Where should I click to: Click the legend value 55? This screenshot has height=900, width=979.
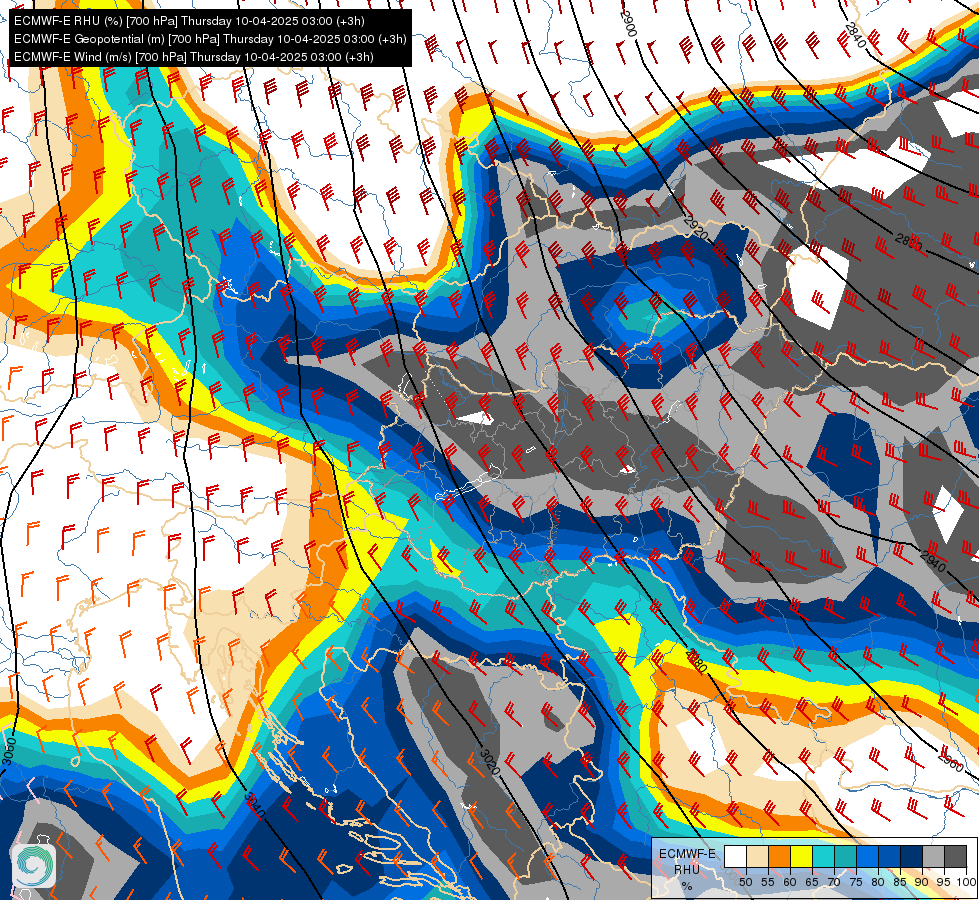pyautogui.click(x=768, y=882)
